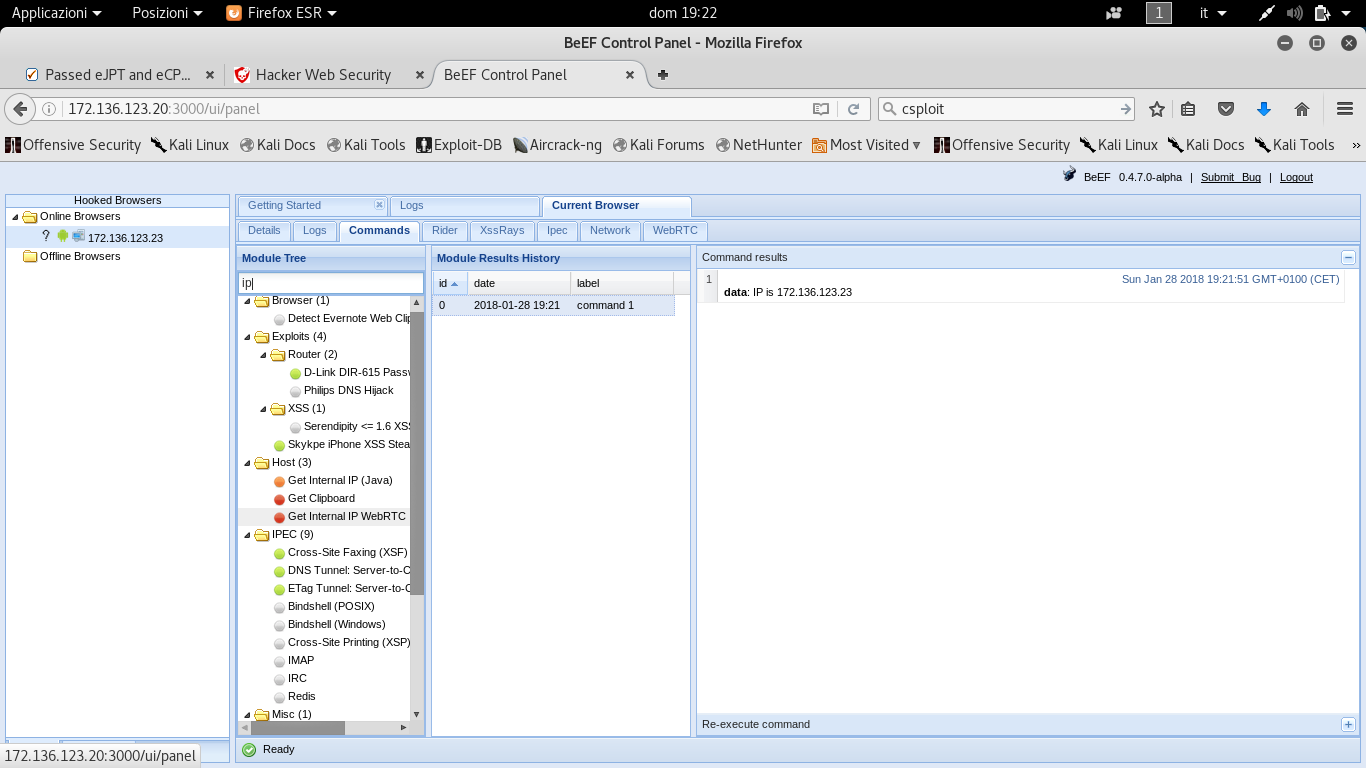Screen dimensions: 1366x768
Task: Open the downloads arrow icon
Action: pos(1263,109)
